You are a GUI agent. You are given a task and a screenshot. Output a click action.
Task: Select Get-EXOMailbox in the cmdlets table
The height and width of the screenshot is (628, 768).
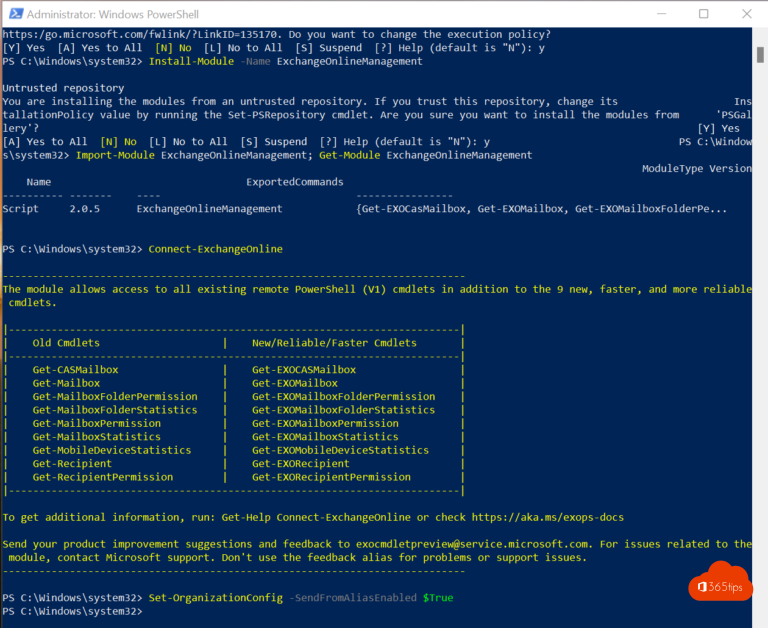point(295,383)
